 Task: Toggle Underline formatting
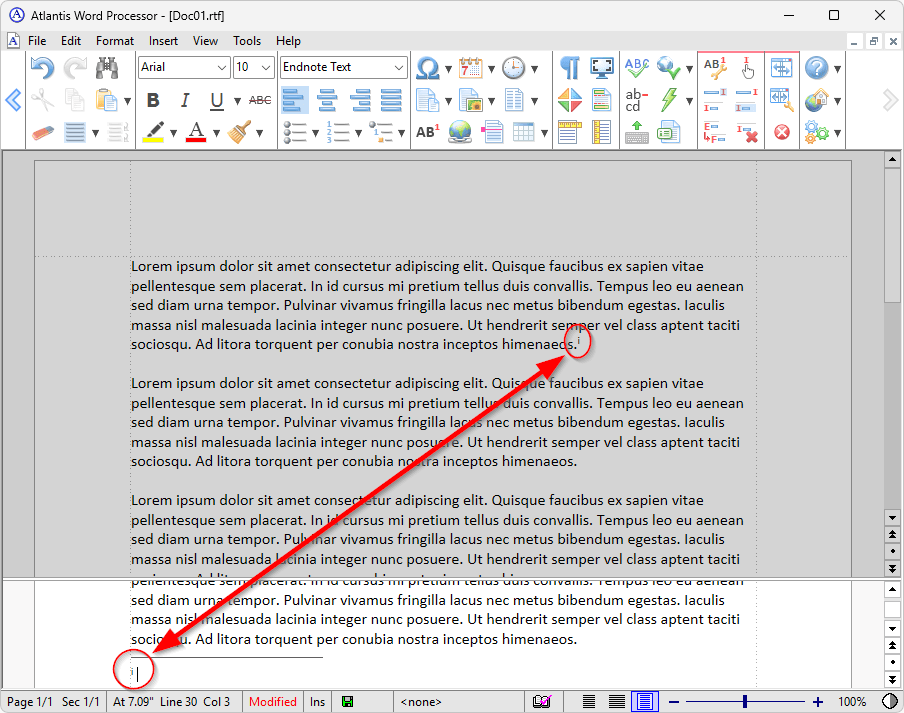(x=217, y=100)
